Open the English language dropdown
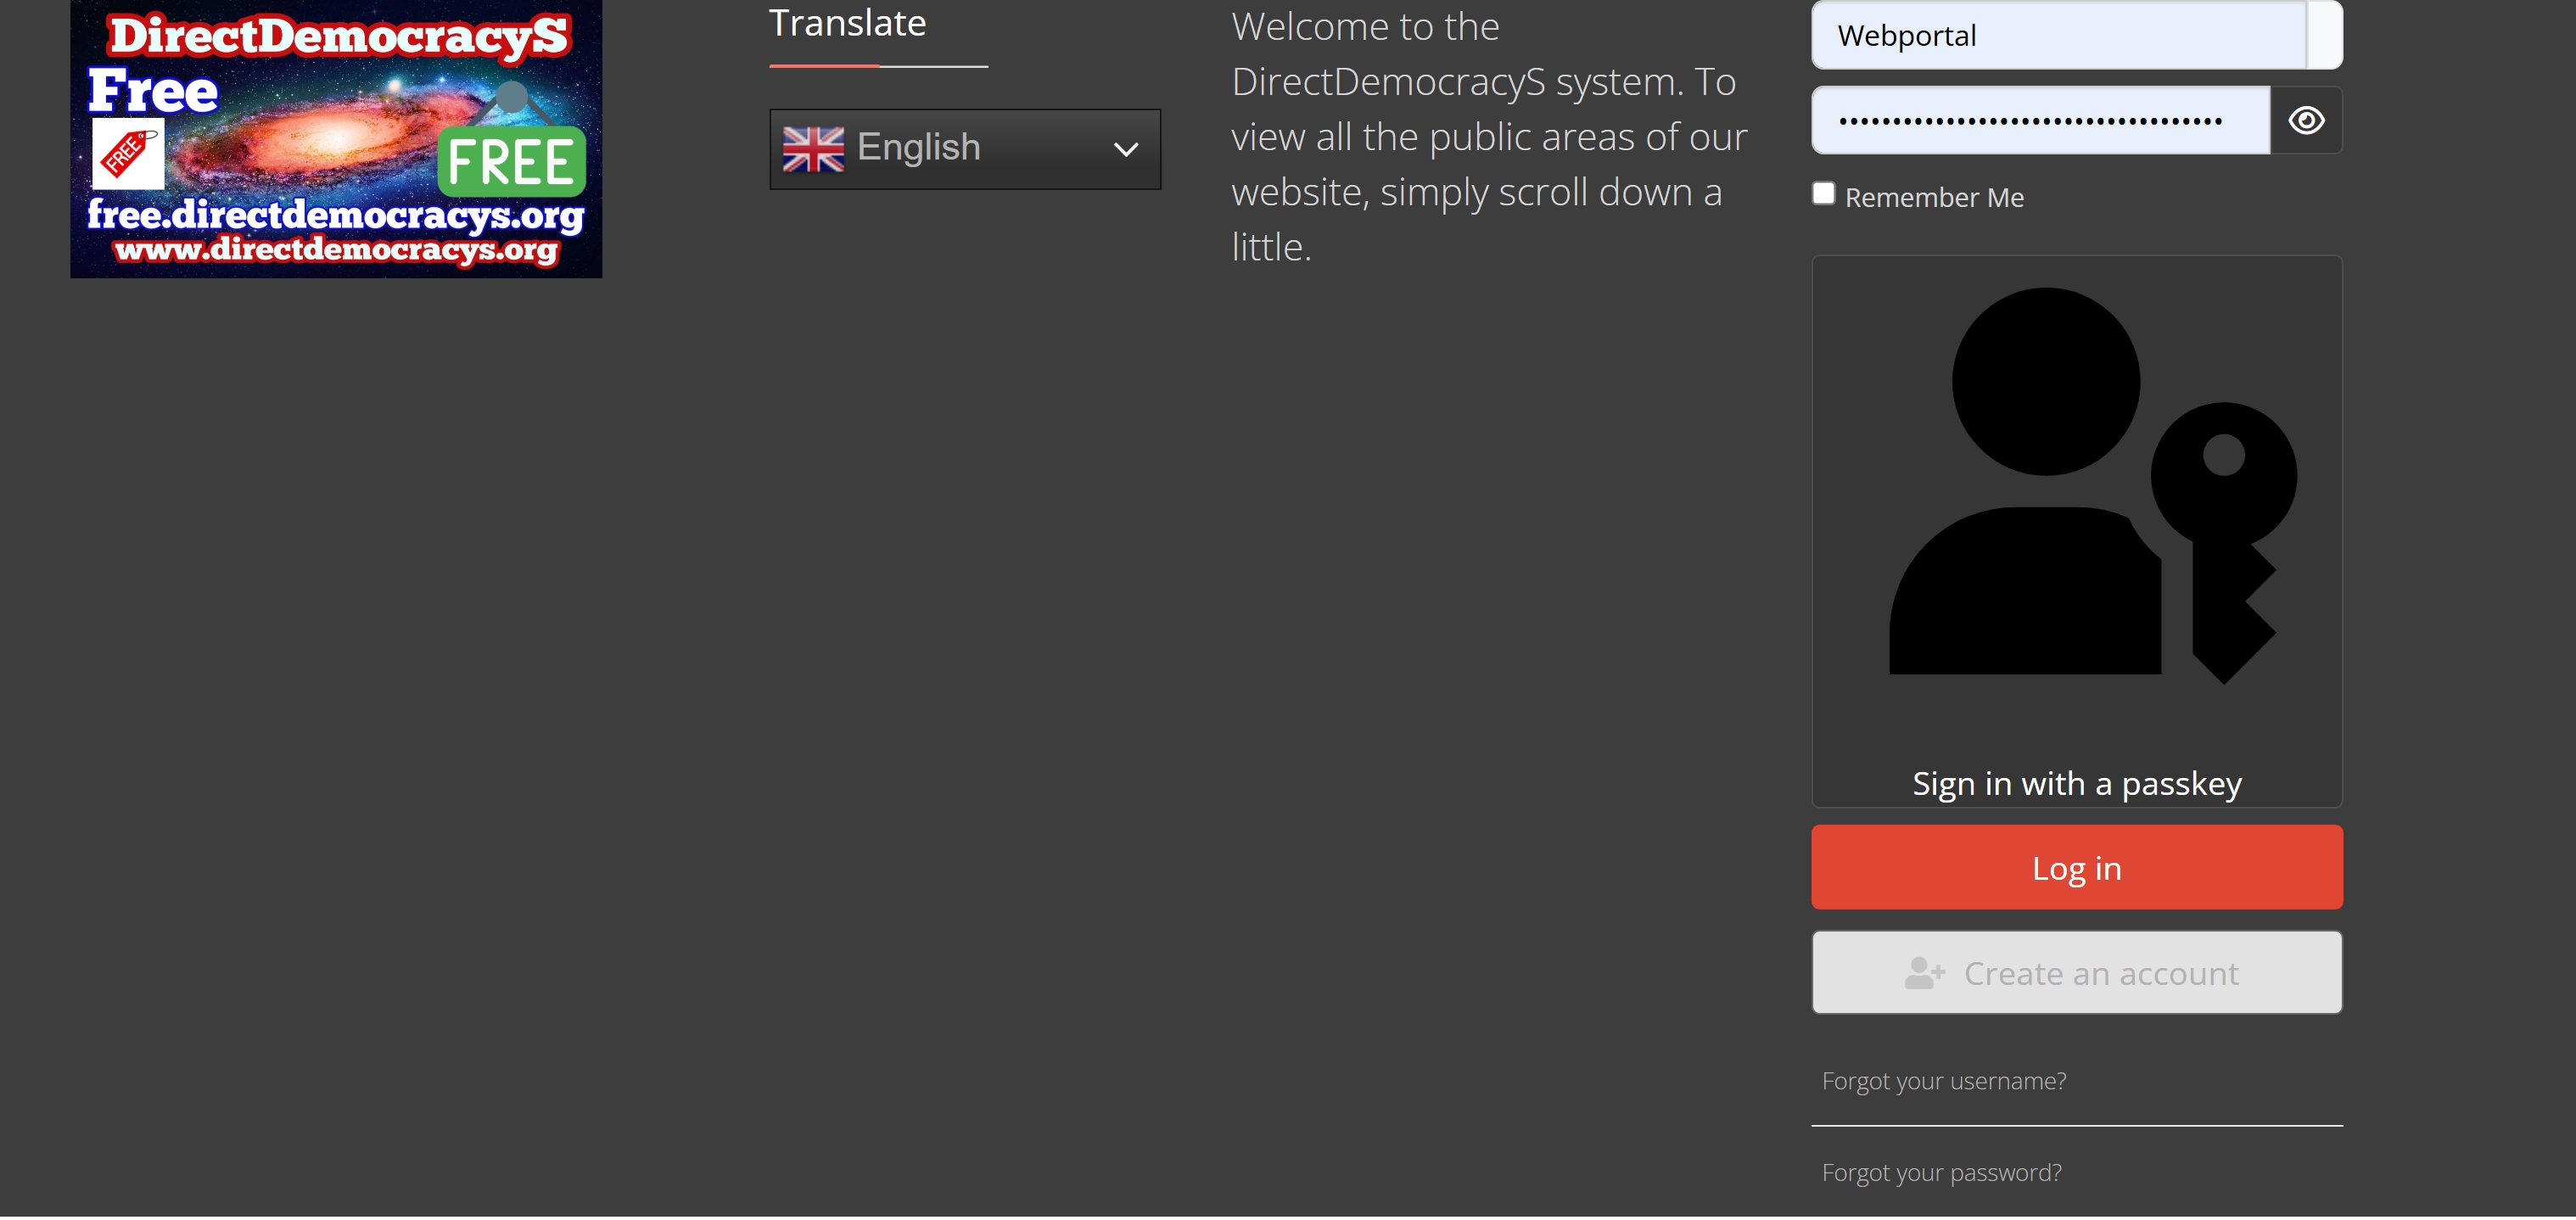Viewport: 2576px width, 1220px height. [x=964, y=149]
